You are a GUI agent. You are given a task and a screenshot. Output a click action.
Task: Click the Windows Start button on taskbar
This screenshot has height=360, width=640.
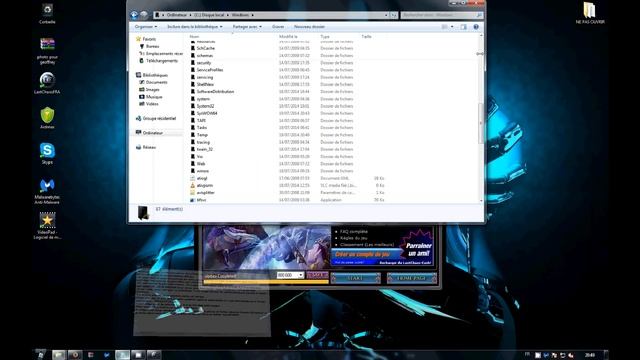click(x=40, y=355)
